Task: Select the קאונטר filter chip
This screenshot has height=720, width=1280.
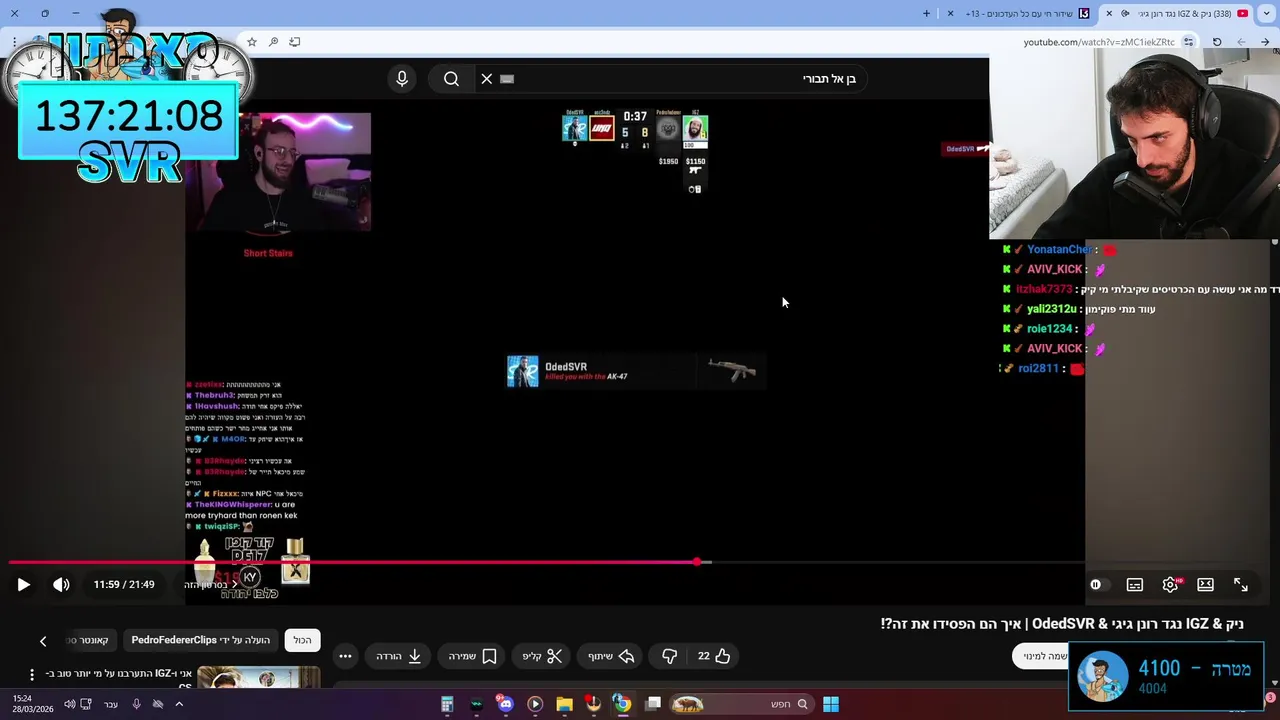Action: 88,640
